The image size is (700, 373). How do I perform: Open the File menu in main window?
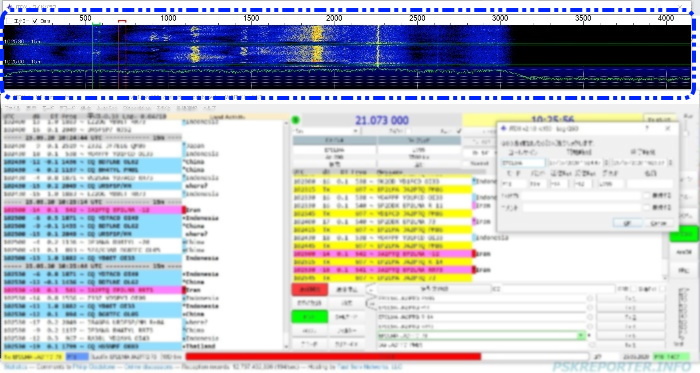coord(11,108)
